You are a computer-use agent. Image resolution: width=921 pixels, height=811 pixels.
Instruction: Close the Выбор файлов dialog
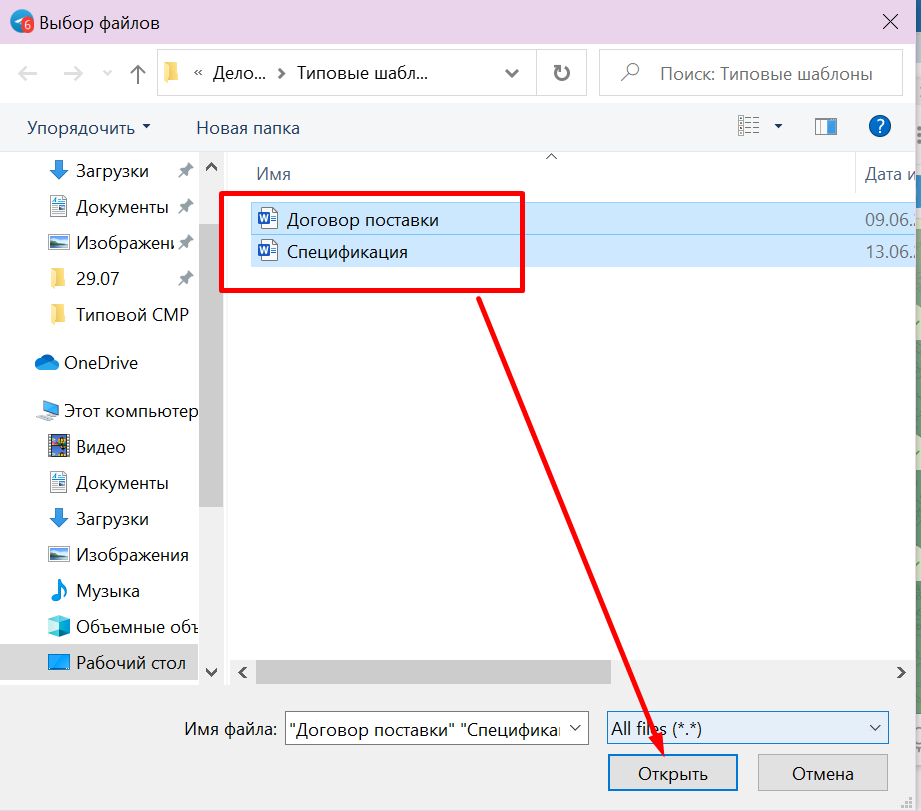click(x=890, y=22)
